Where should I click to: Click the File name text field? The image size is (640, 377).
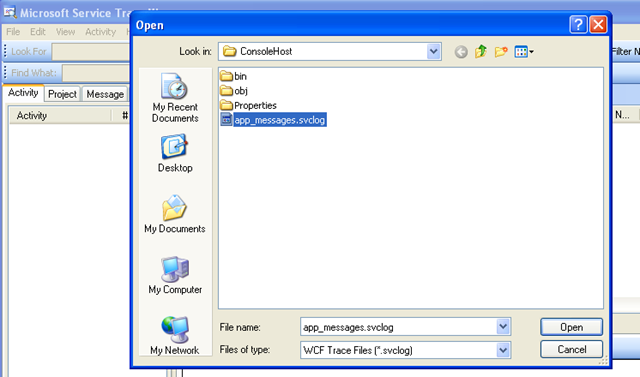point(398,327)
